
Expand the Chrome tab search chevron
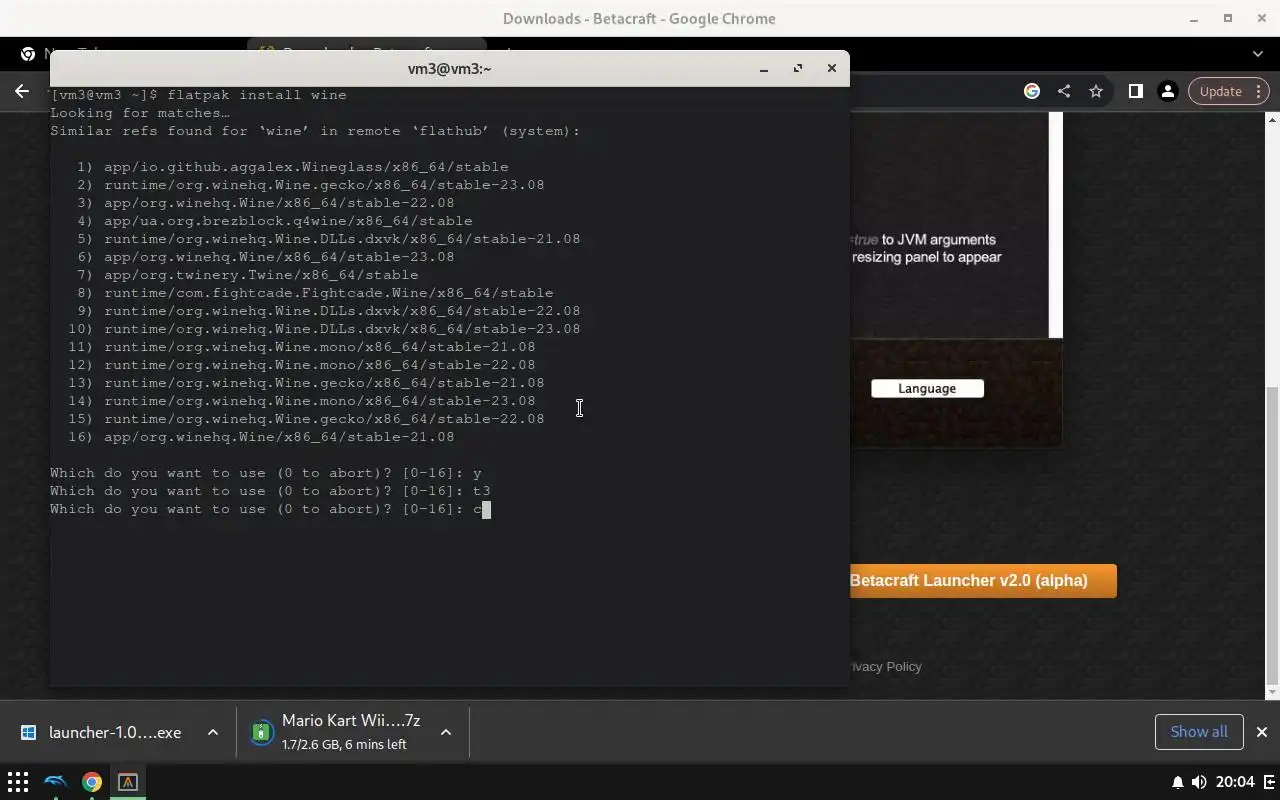click(x=1258, y=54)
